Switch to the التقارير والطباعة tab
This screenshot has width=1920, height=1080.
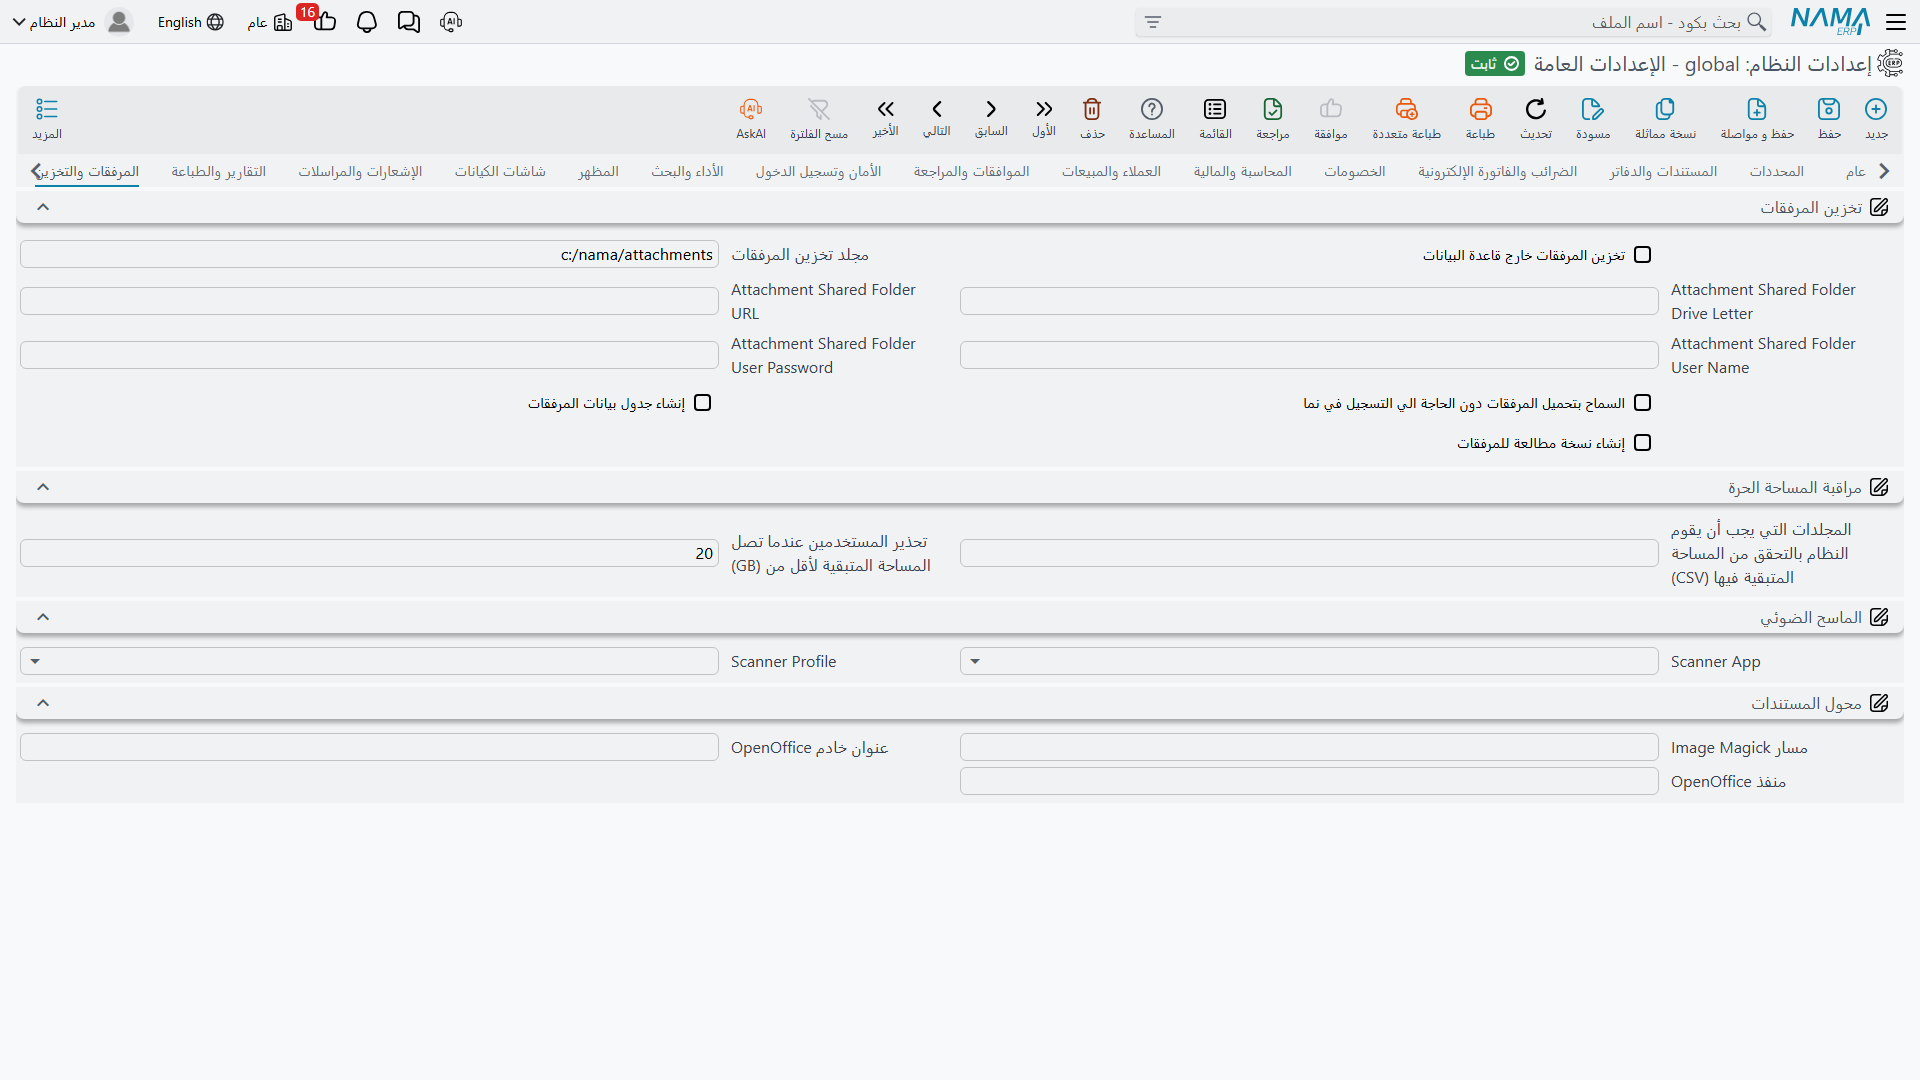(218, 172)
